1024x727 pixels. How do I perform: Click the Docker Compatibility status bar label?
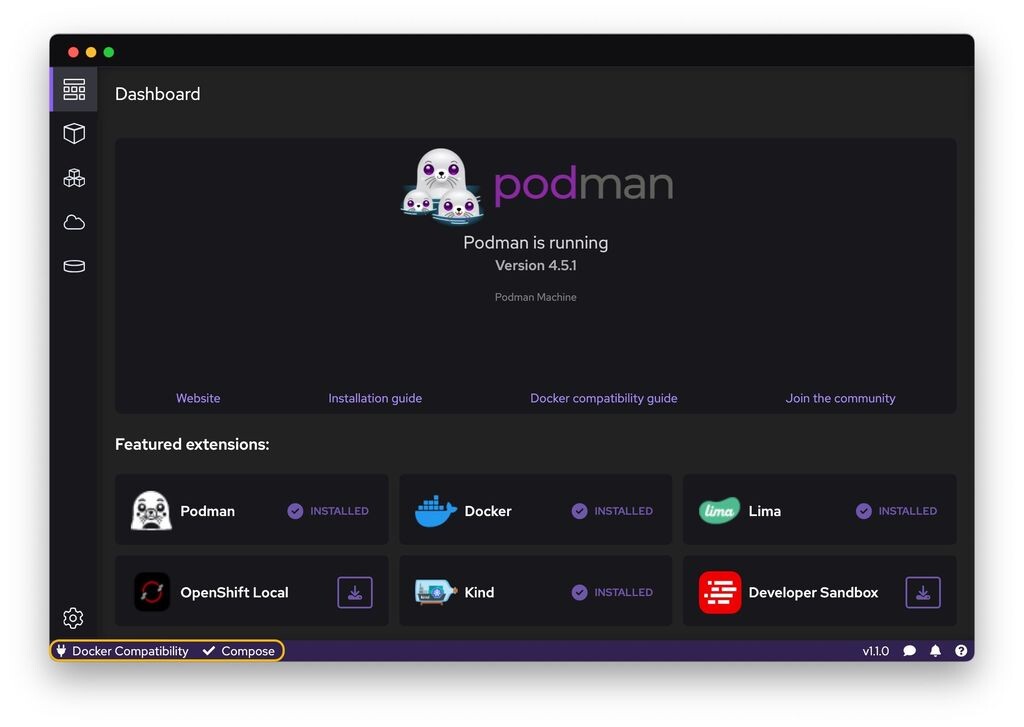click(130, 651)
